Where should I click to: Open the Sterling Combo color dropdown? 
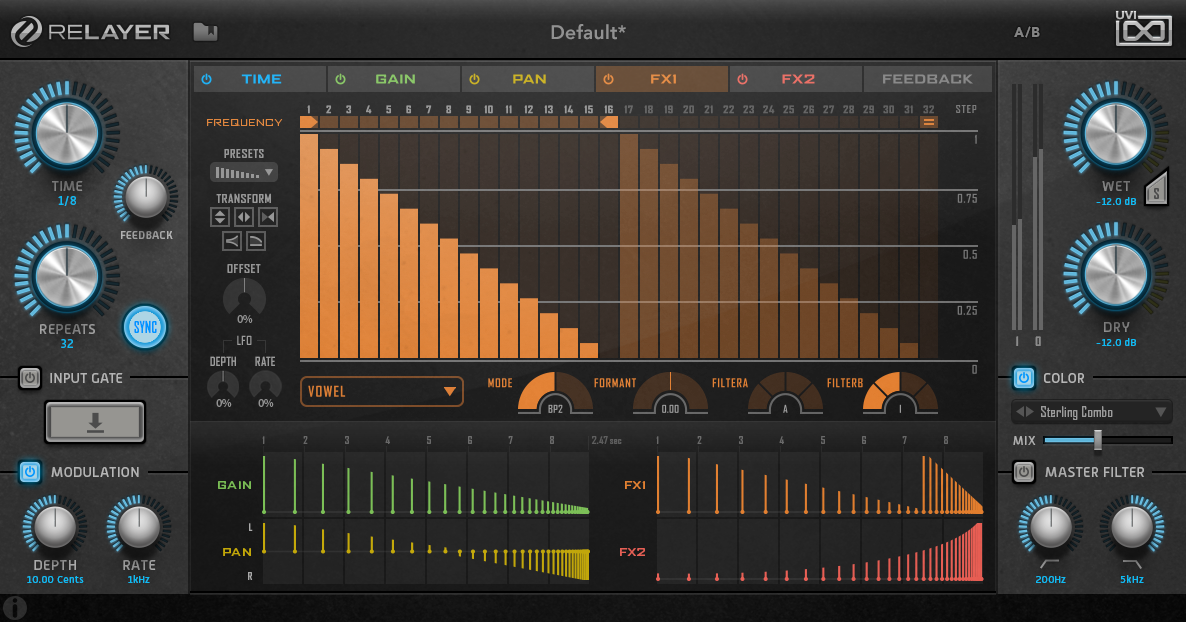coord(1091,412)
